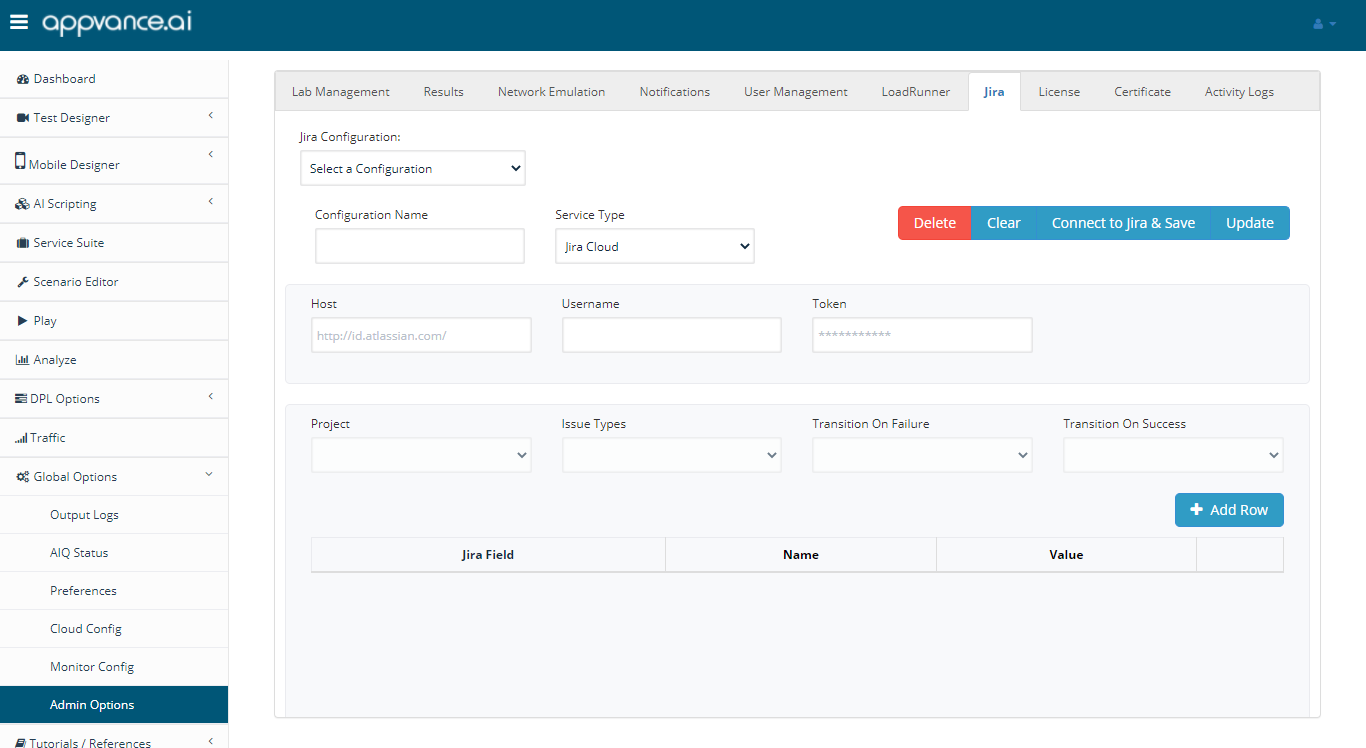Click the DPL Options icon

(21, 399)
